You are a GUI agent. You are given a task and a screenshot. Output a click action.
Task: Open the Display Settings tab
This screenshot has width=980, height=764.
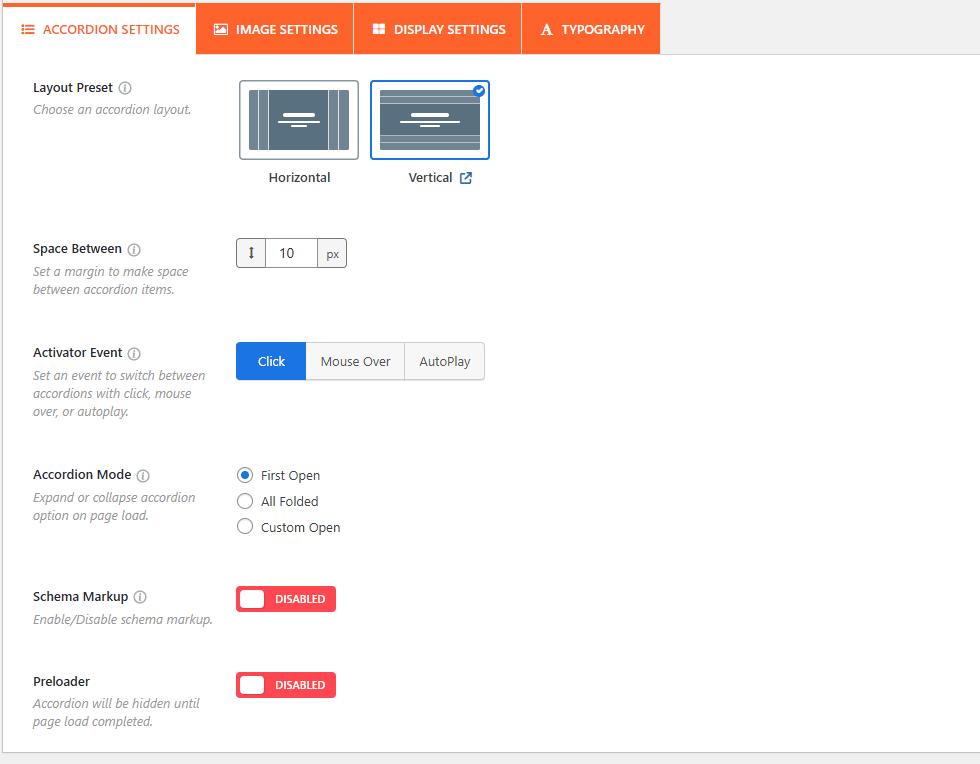click(x=438, y=29)
